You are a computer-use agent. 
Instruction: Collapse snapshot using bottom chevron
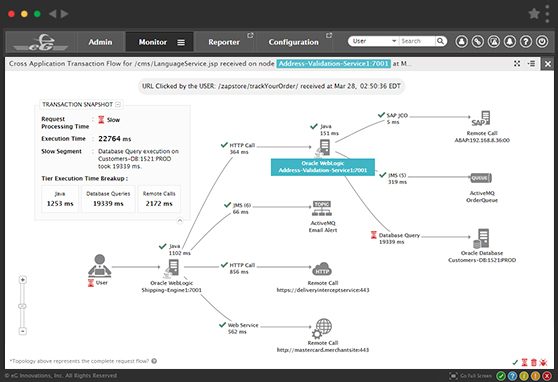(180, 220)
